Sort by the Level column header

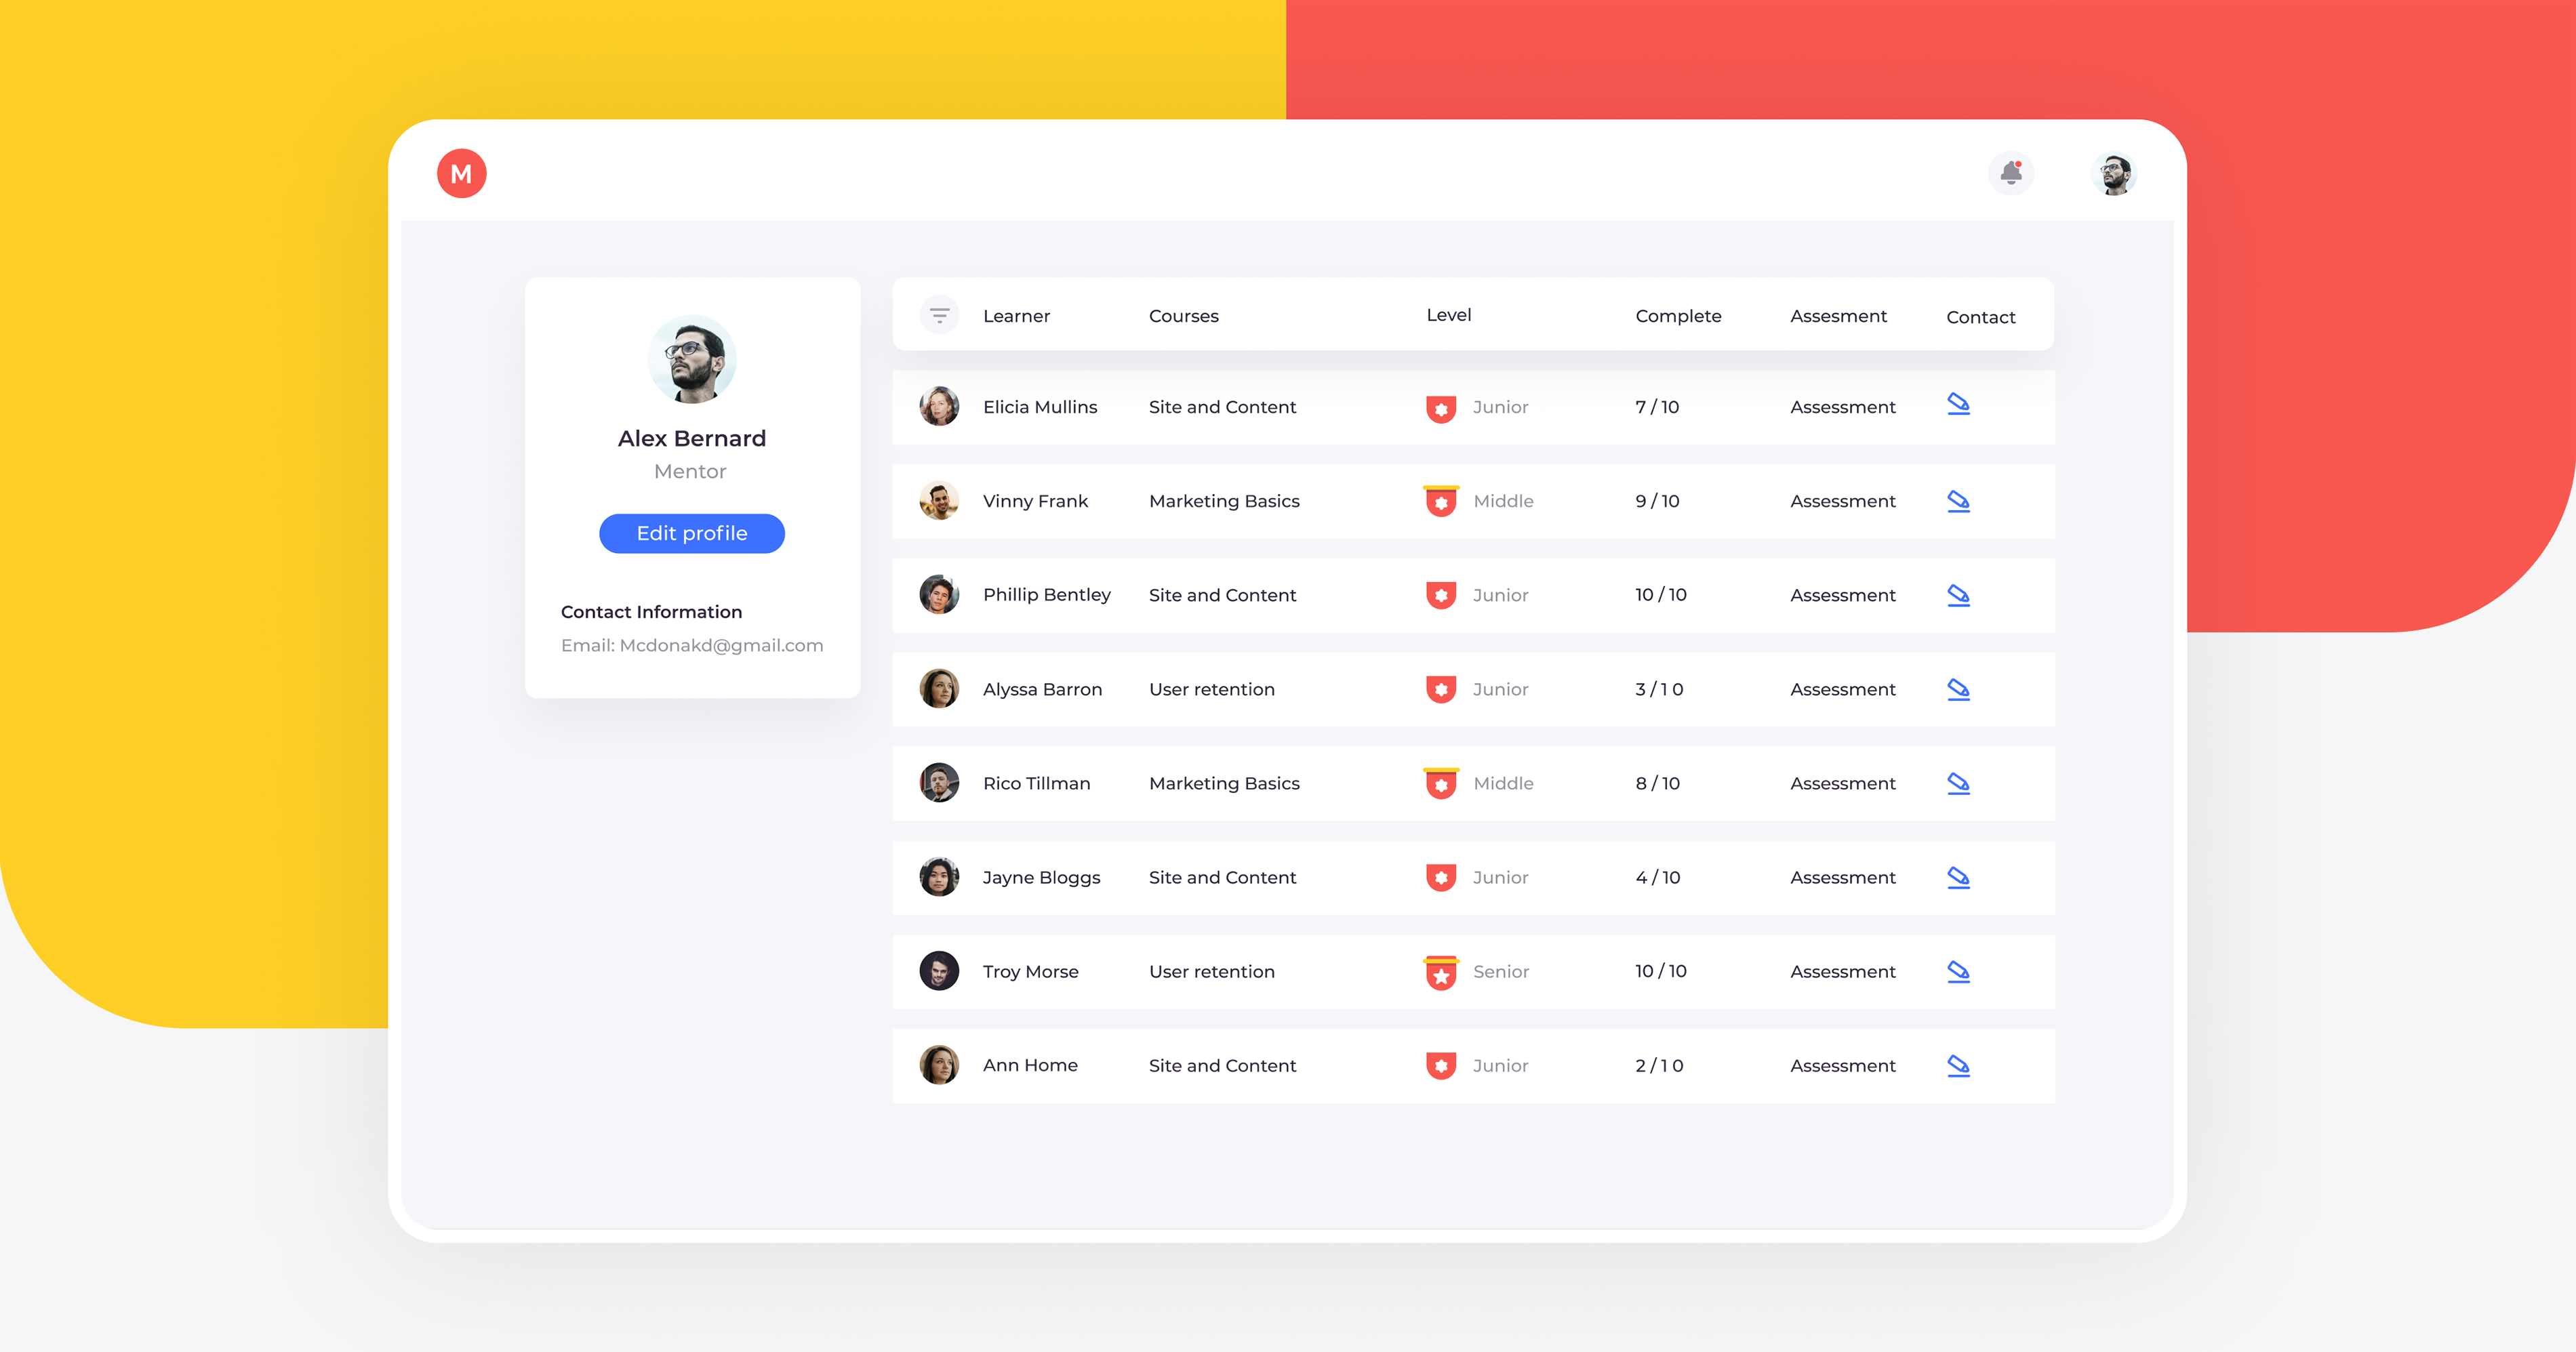(1448, 315)
